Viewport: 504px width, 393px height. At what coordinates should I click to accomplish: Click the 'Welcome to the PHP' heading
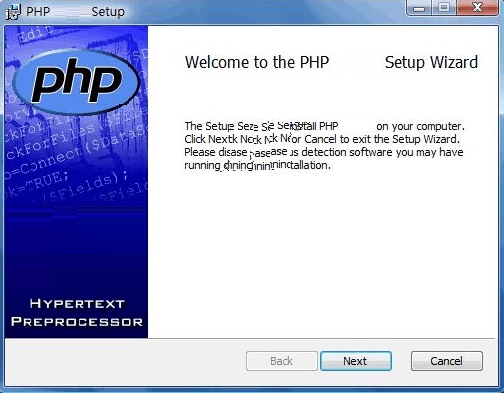[257, 62]
